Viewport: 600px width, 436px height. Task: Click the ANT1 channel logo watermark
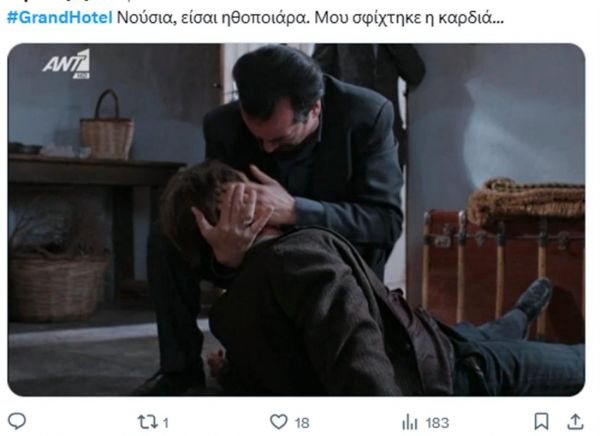tap(67, 63)
